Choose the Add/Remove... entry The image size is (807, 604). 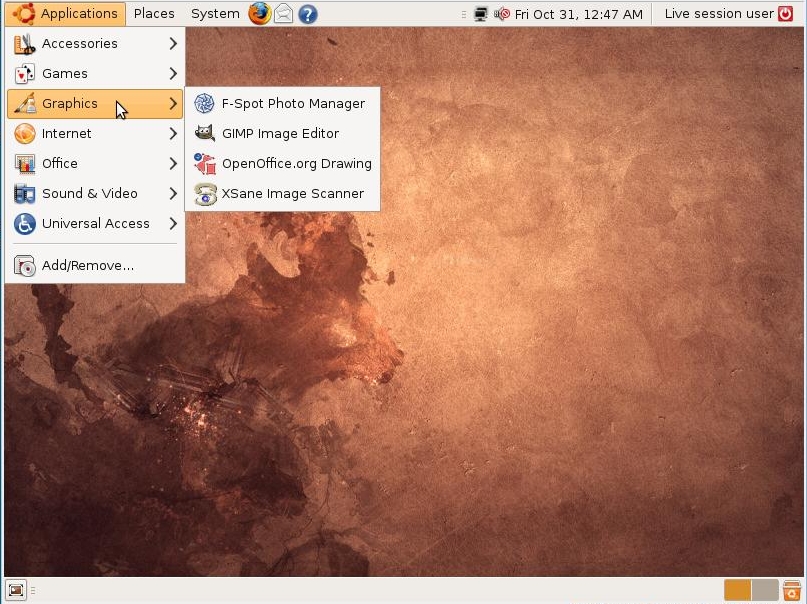(x=95, y=265)
